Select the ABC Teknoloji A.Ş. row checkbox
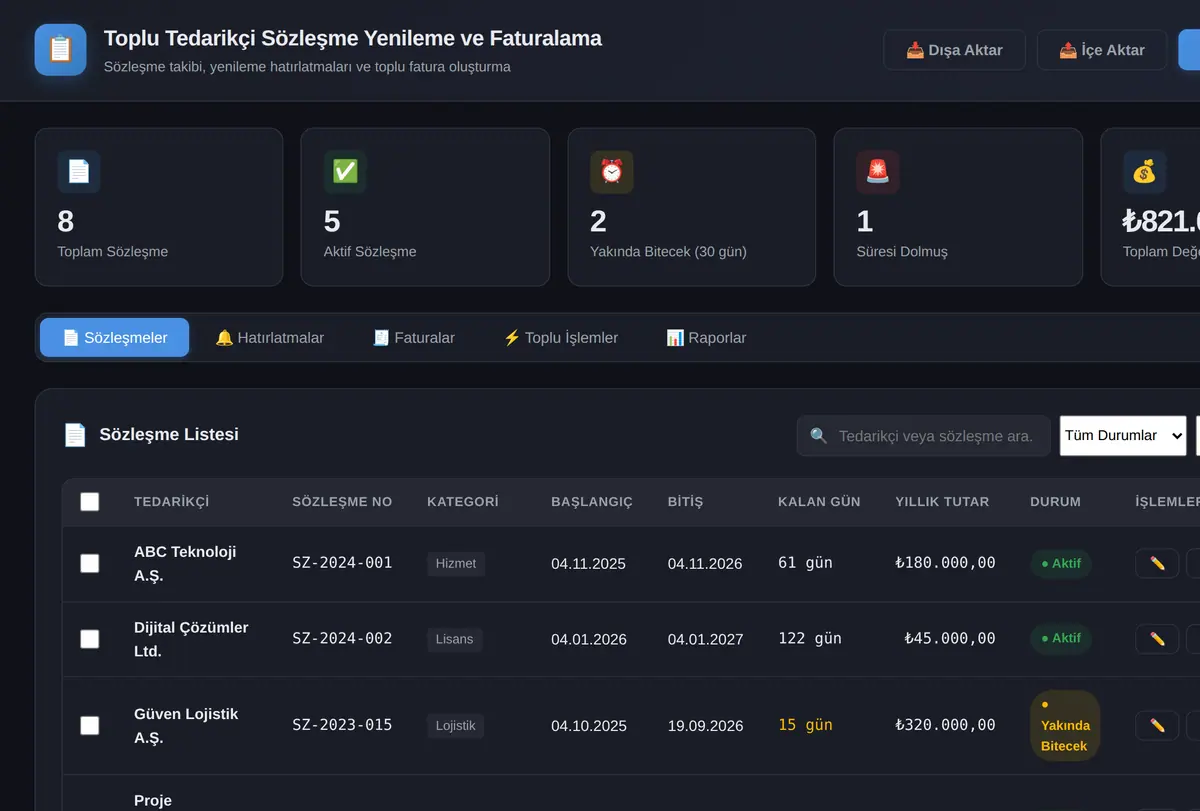The height and width of the screenshot is (811, 1200). coord(90,563)
